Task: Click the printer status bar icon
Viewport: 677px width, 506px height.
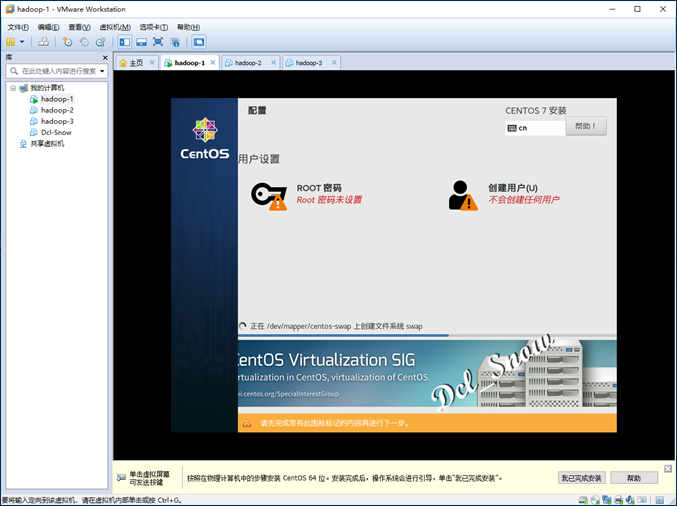Action: point(618,500)
